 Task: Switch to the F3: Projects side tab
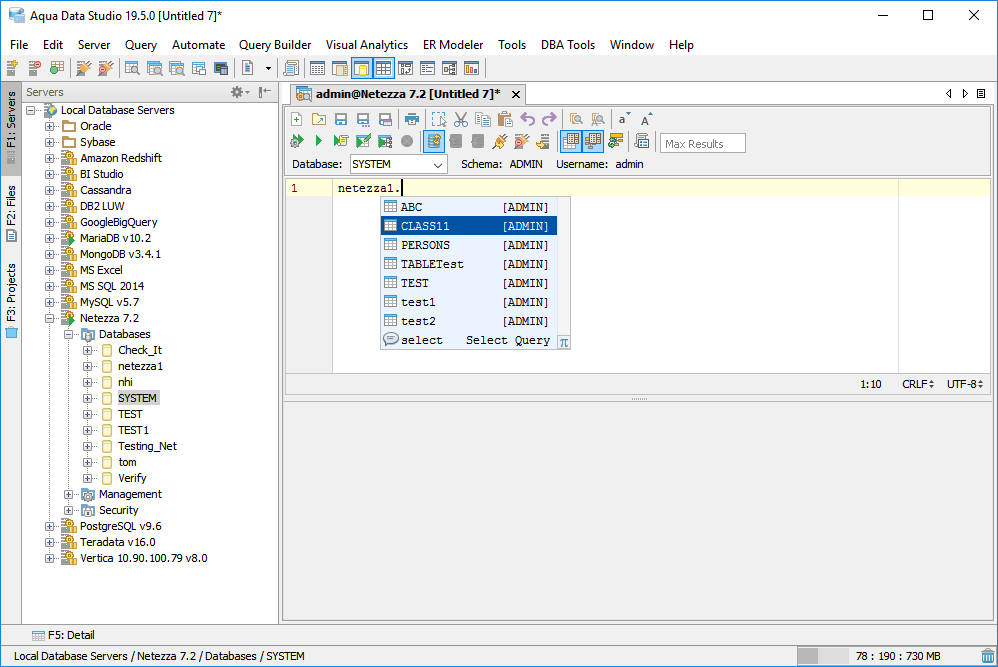point(11,300)
